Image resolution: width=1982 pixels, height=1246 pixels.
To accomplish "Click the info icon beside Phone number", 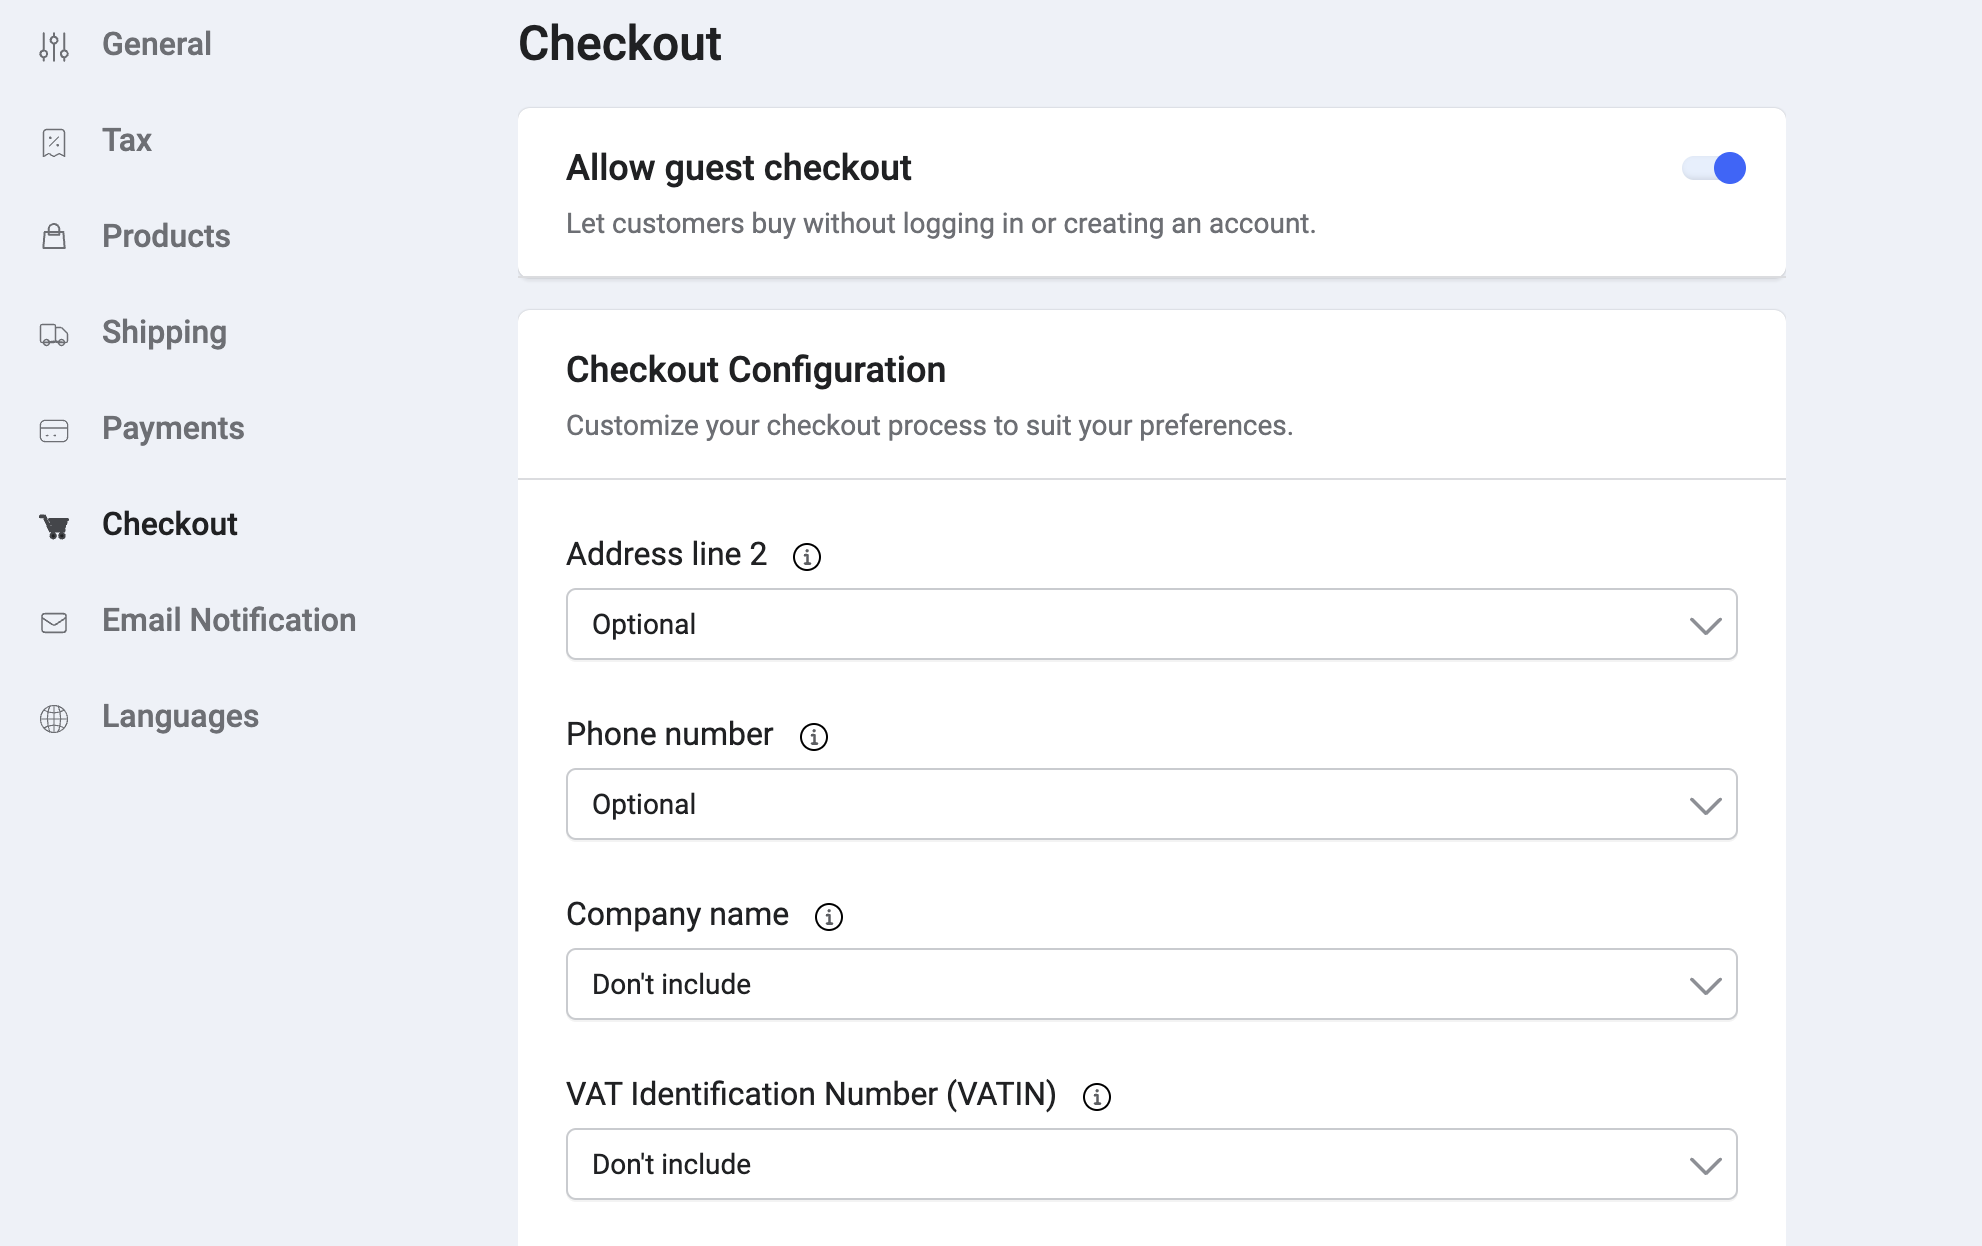I will tap(814, 736).
